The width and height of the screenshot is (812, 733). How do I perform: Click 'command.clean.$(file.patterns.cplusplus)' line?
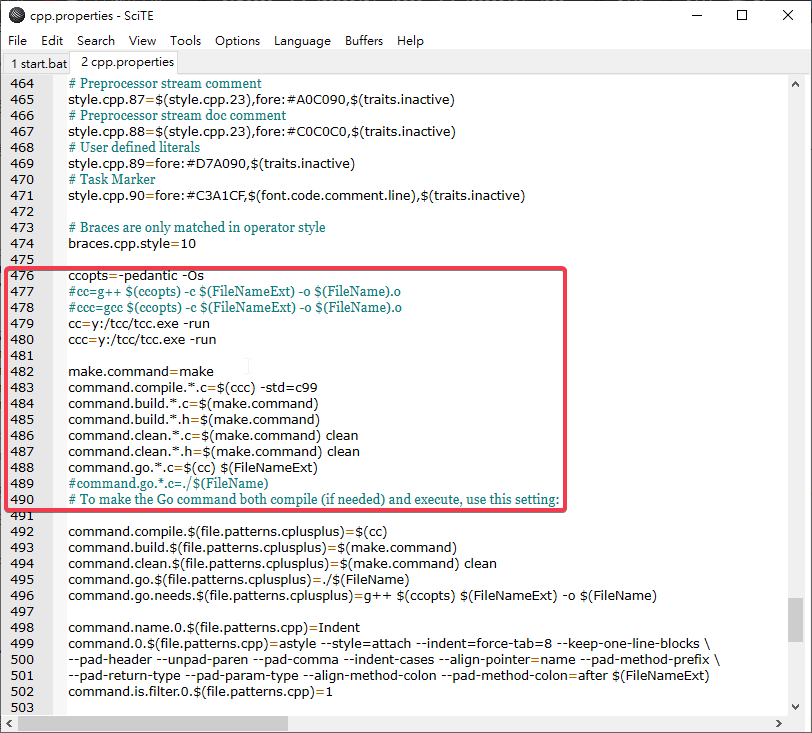(282, 564)
